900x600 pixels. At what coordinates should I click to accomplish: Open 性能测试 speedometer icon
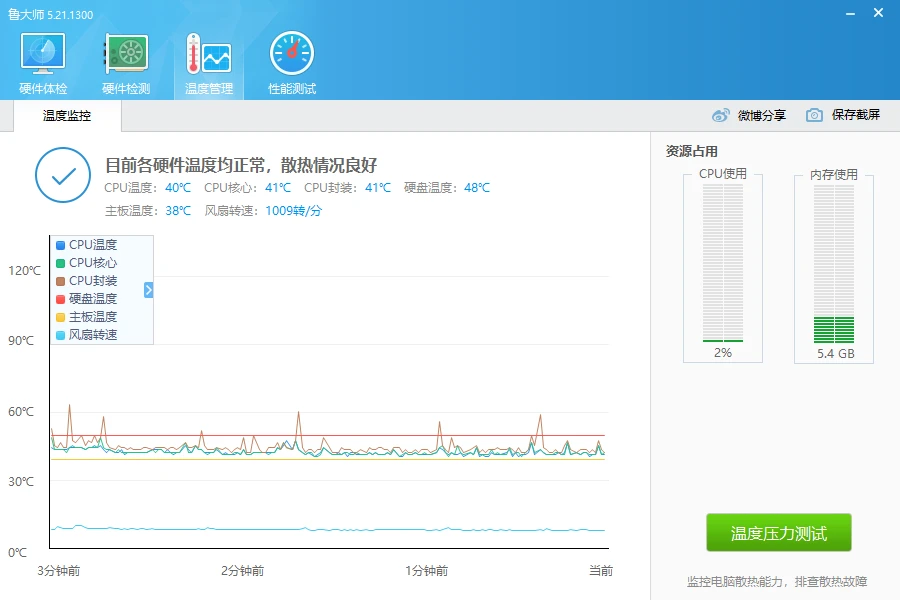coord(292,53)
